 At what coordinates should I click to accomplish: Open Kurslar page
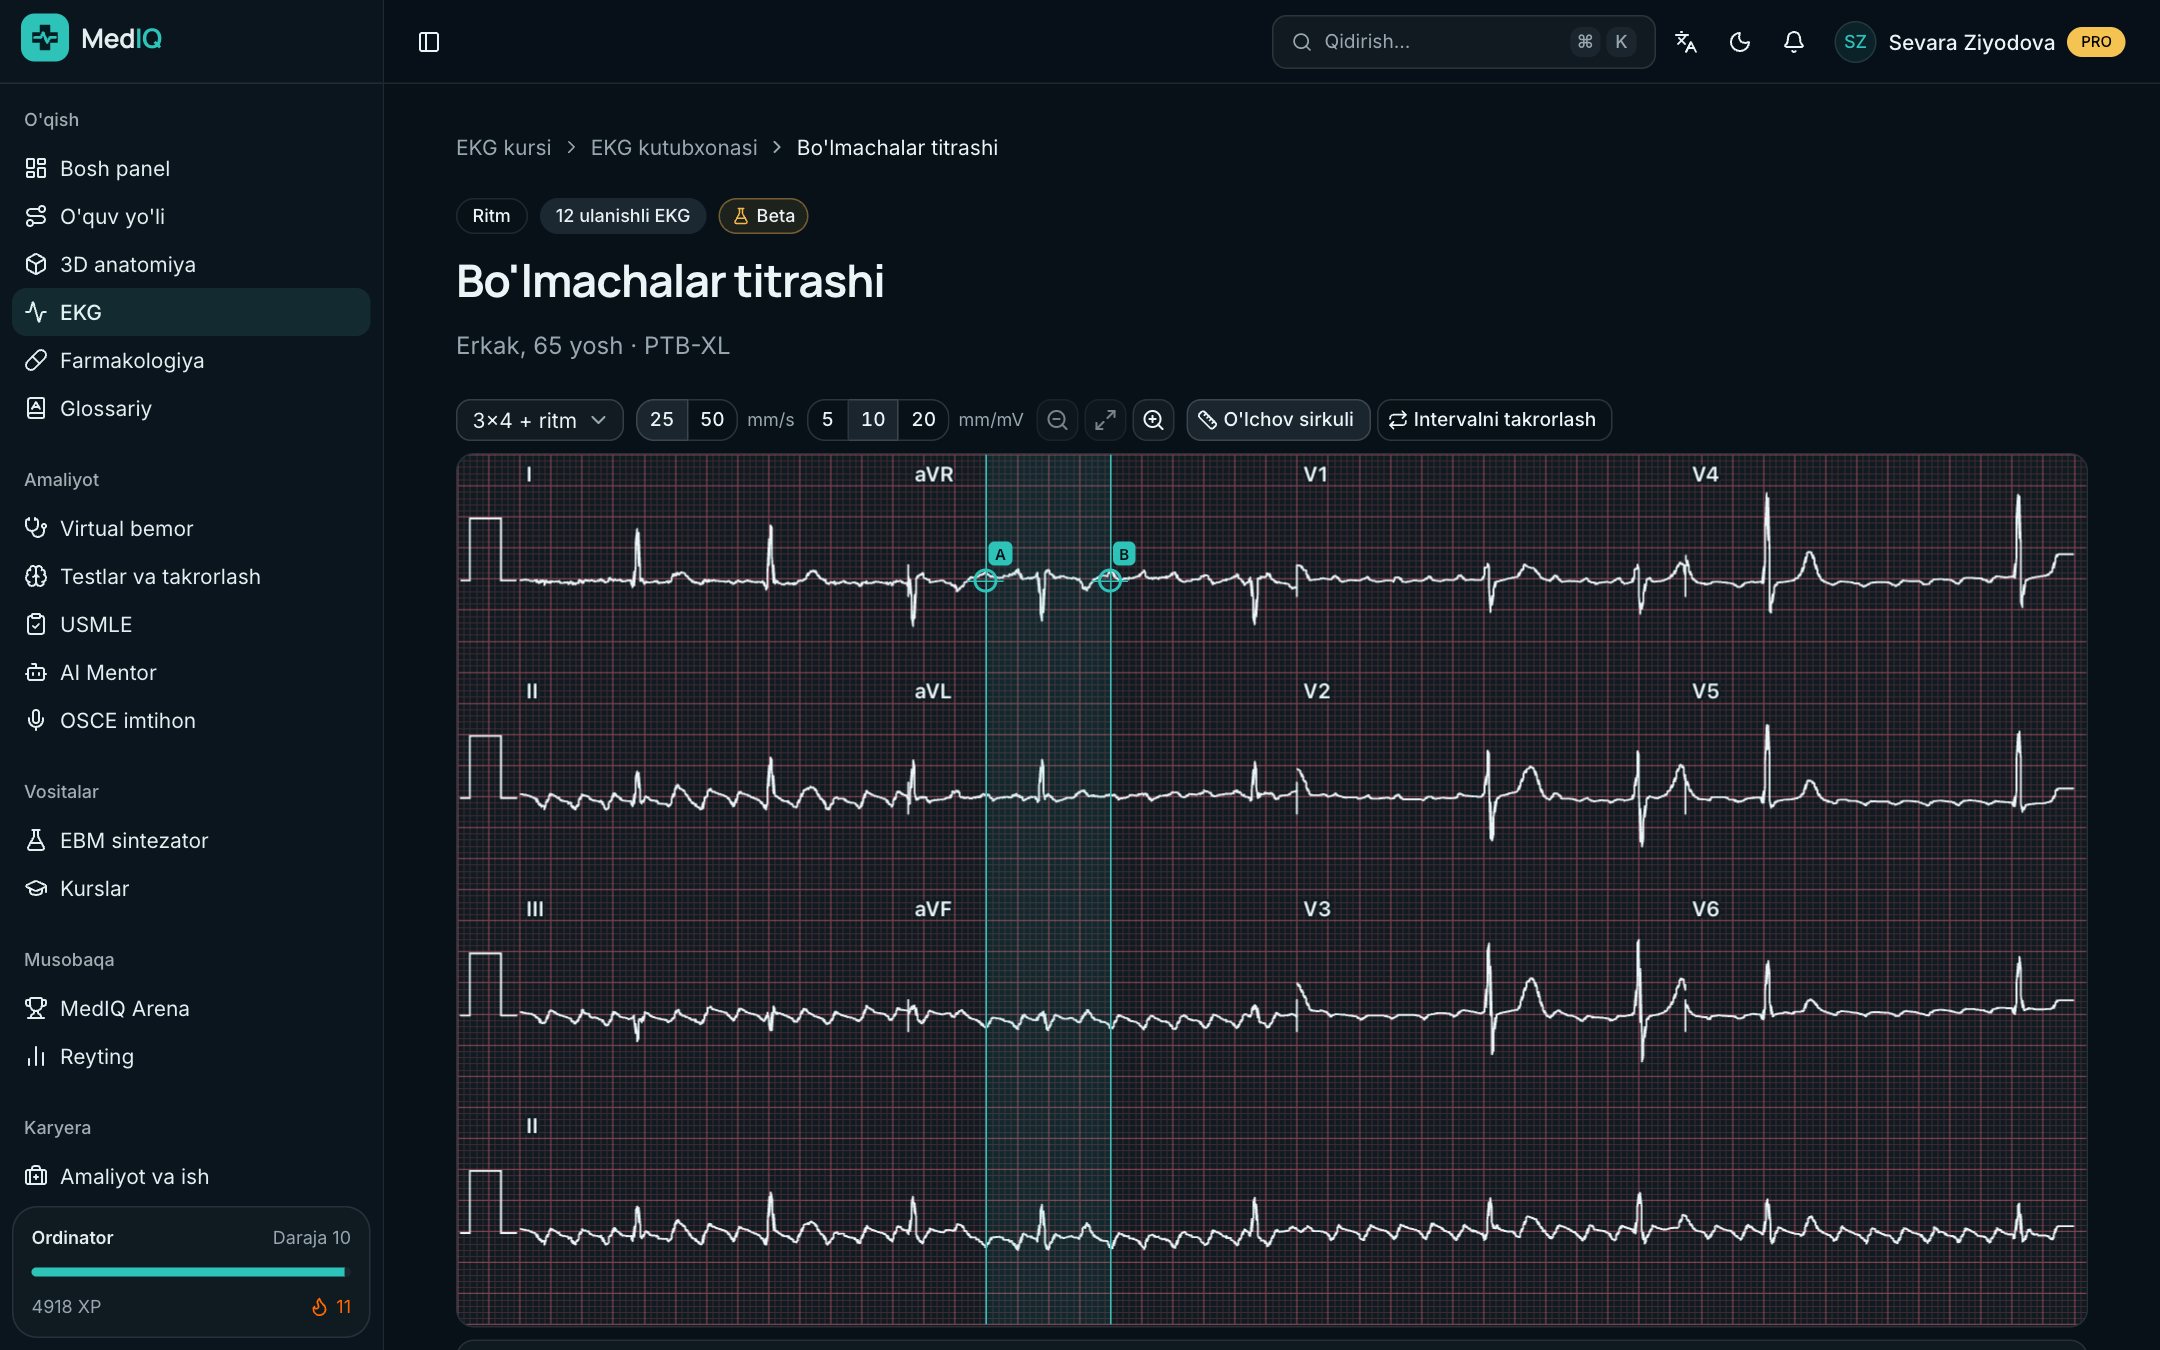(x=191, y=888)
